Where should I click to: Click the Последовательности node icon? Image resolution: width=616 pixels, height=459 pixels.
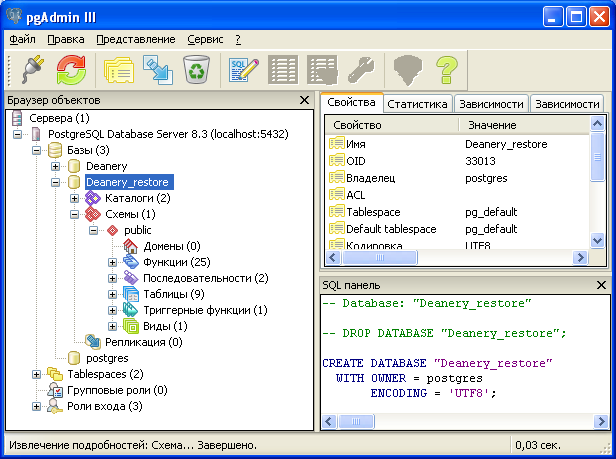click(x=131, y=278)
